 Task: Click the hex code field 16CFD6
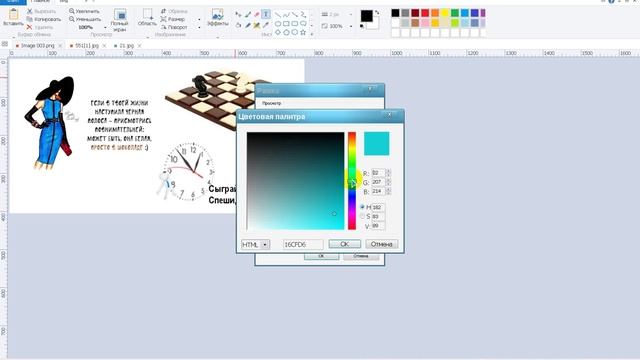pos(303,244)
